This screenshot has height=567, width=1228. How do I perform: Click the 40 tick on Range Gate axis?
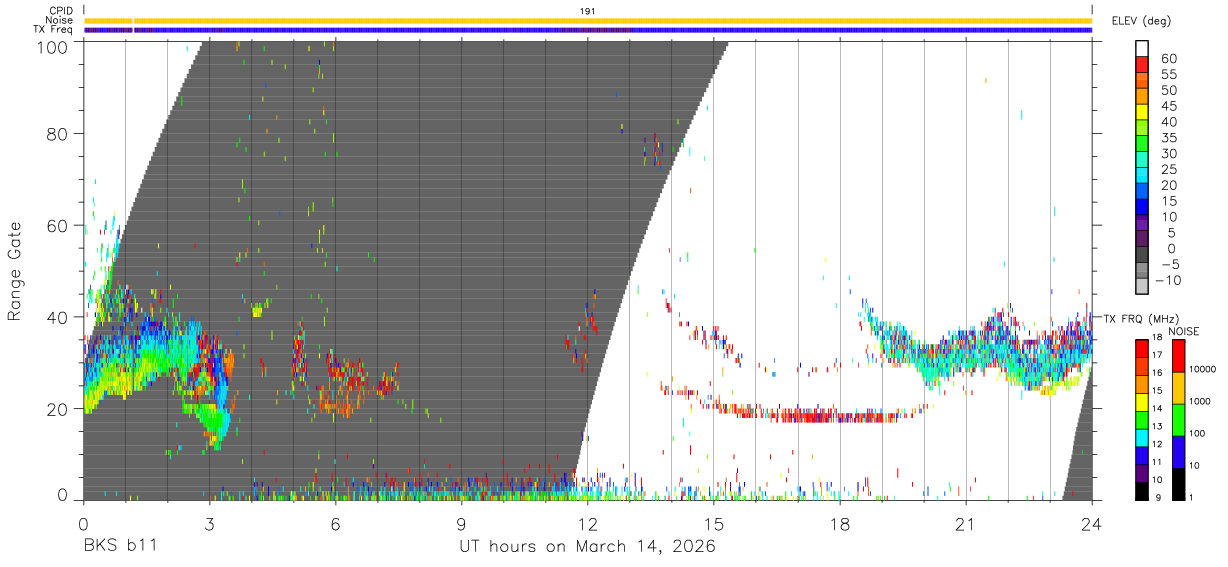(58, 317)
